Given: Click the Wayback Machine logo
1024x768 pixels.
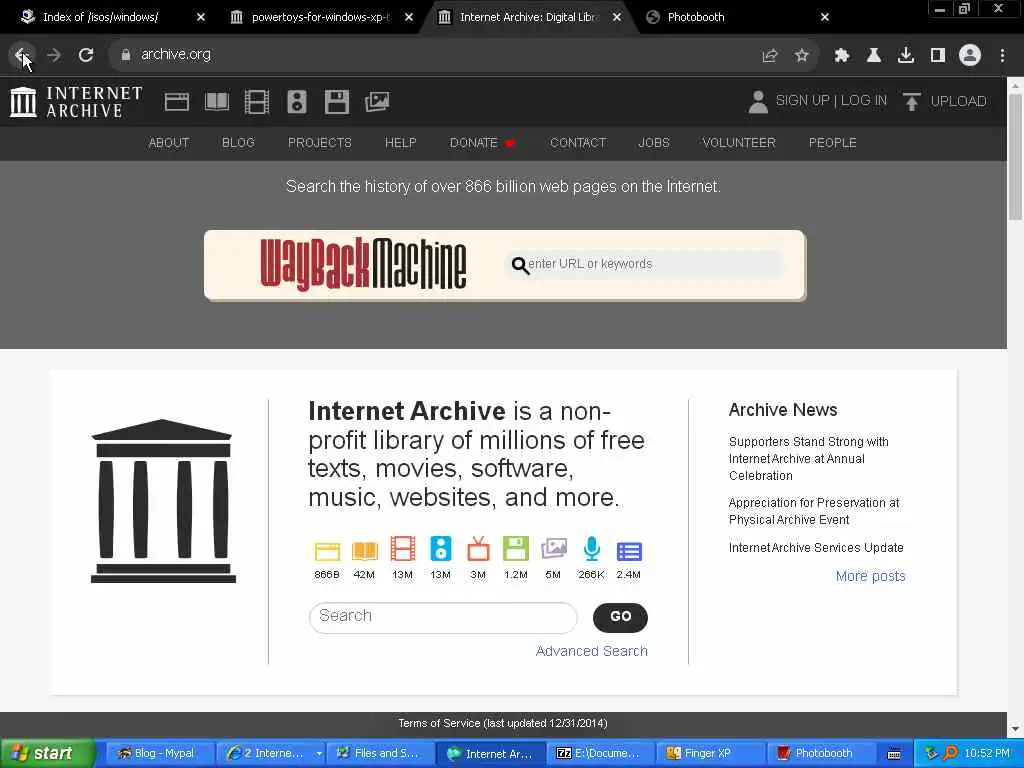Looking at the screenshot, I should [x=363, y=264].
